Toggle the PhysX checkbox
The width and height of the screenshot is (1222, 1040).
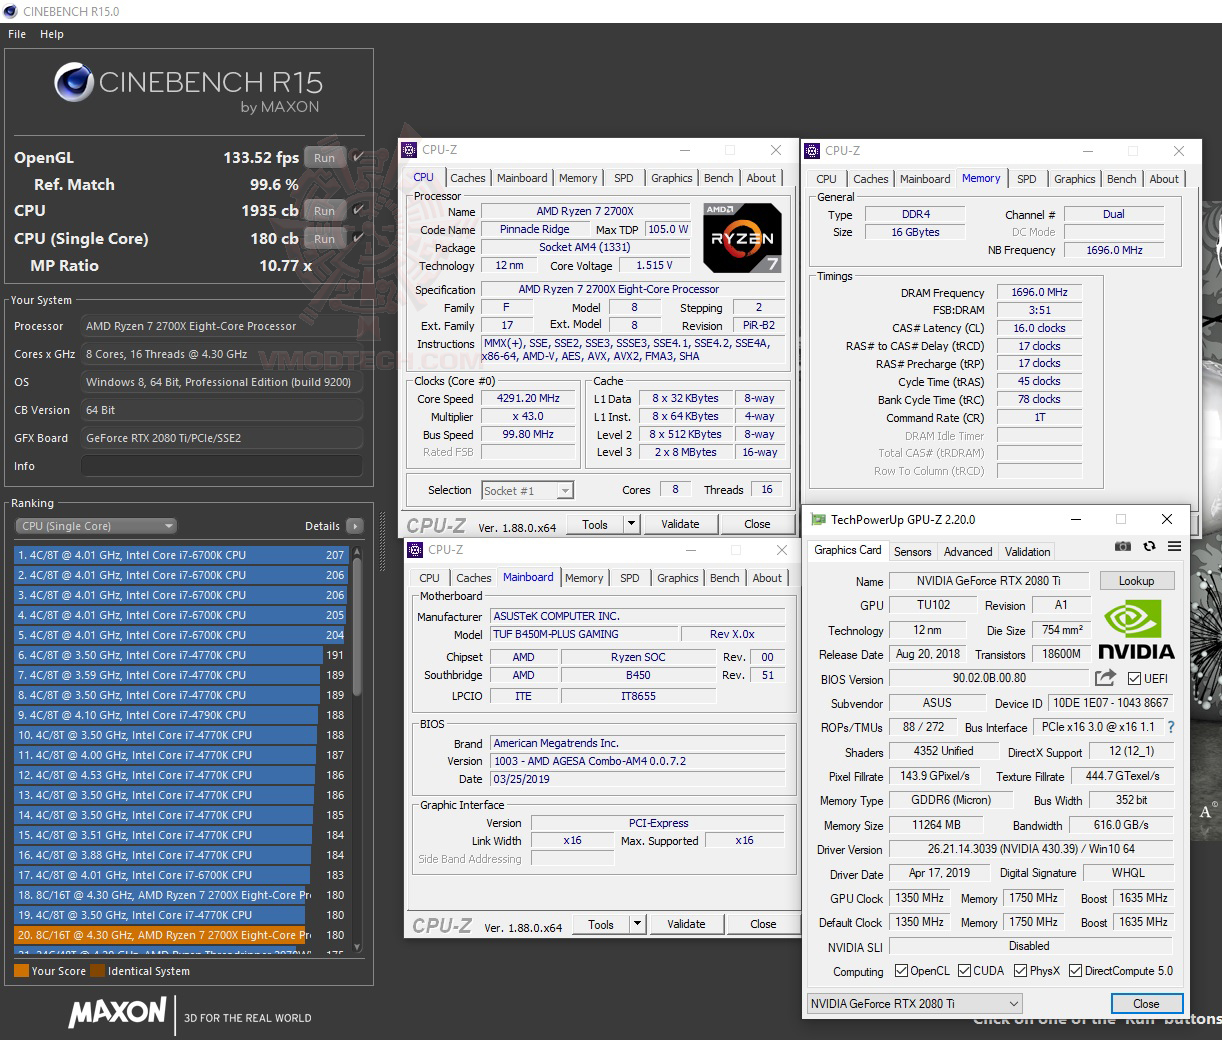pyautogui.click(x=1020, y=971)
